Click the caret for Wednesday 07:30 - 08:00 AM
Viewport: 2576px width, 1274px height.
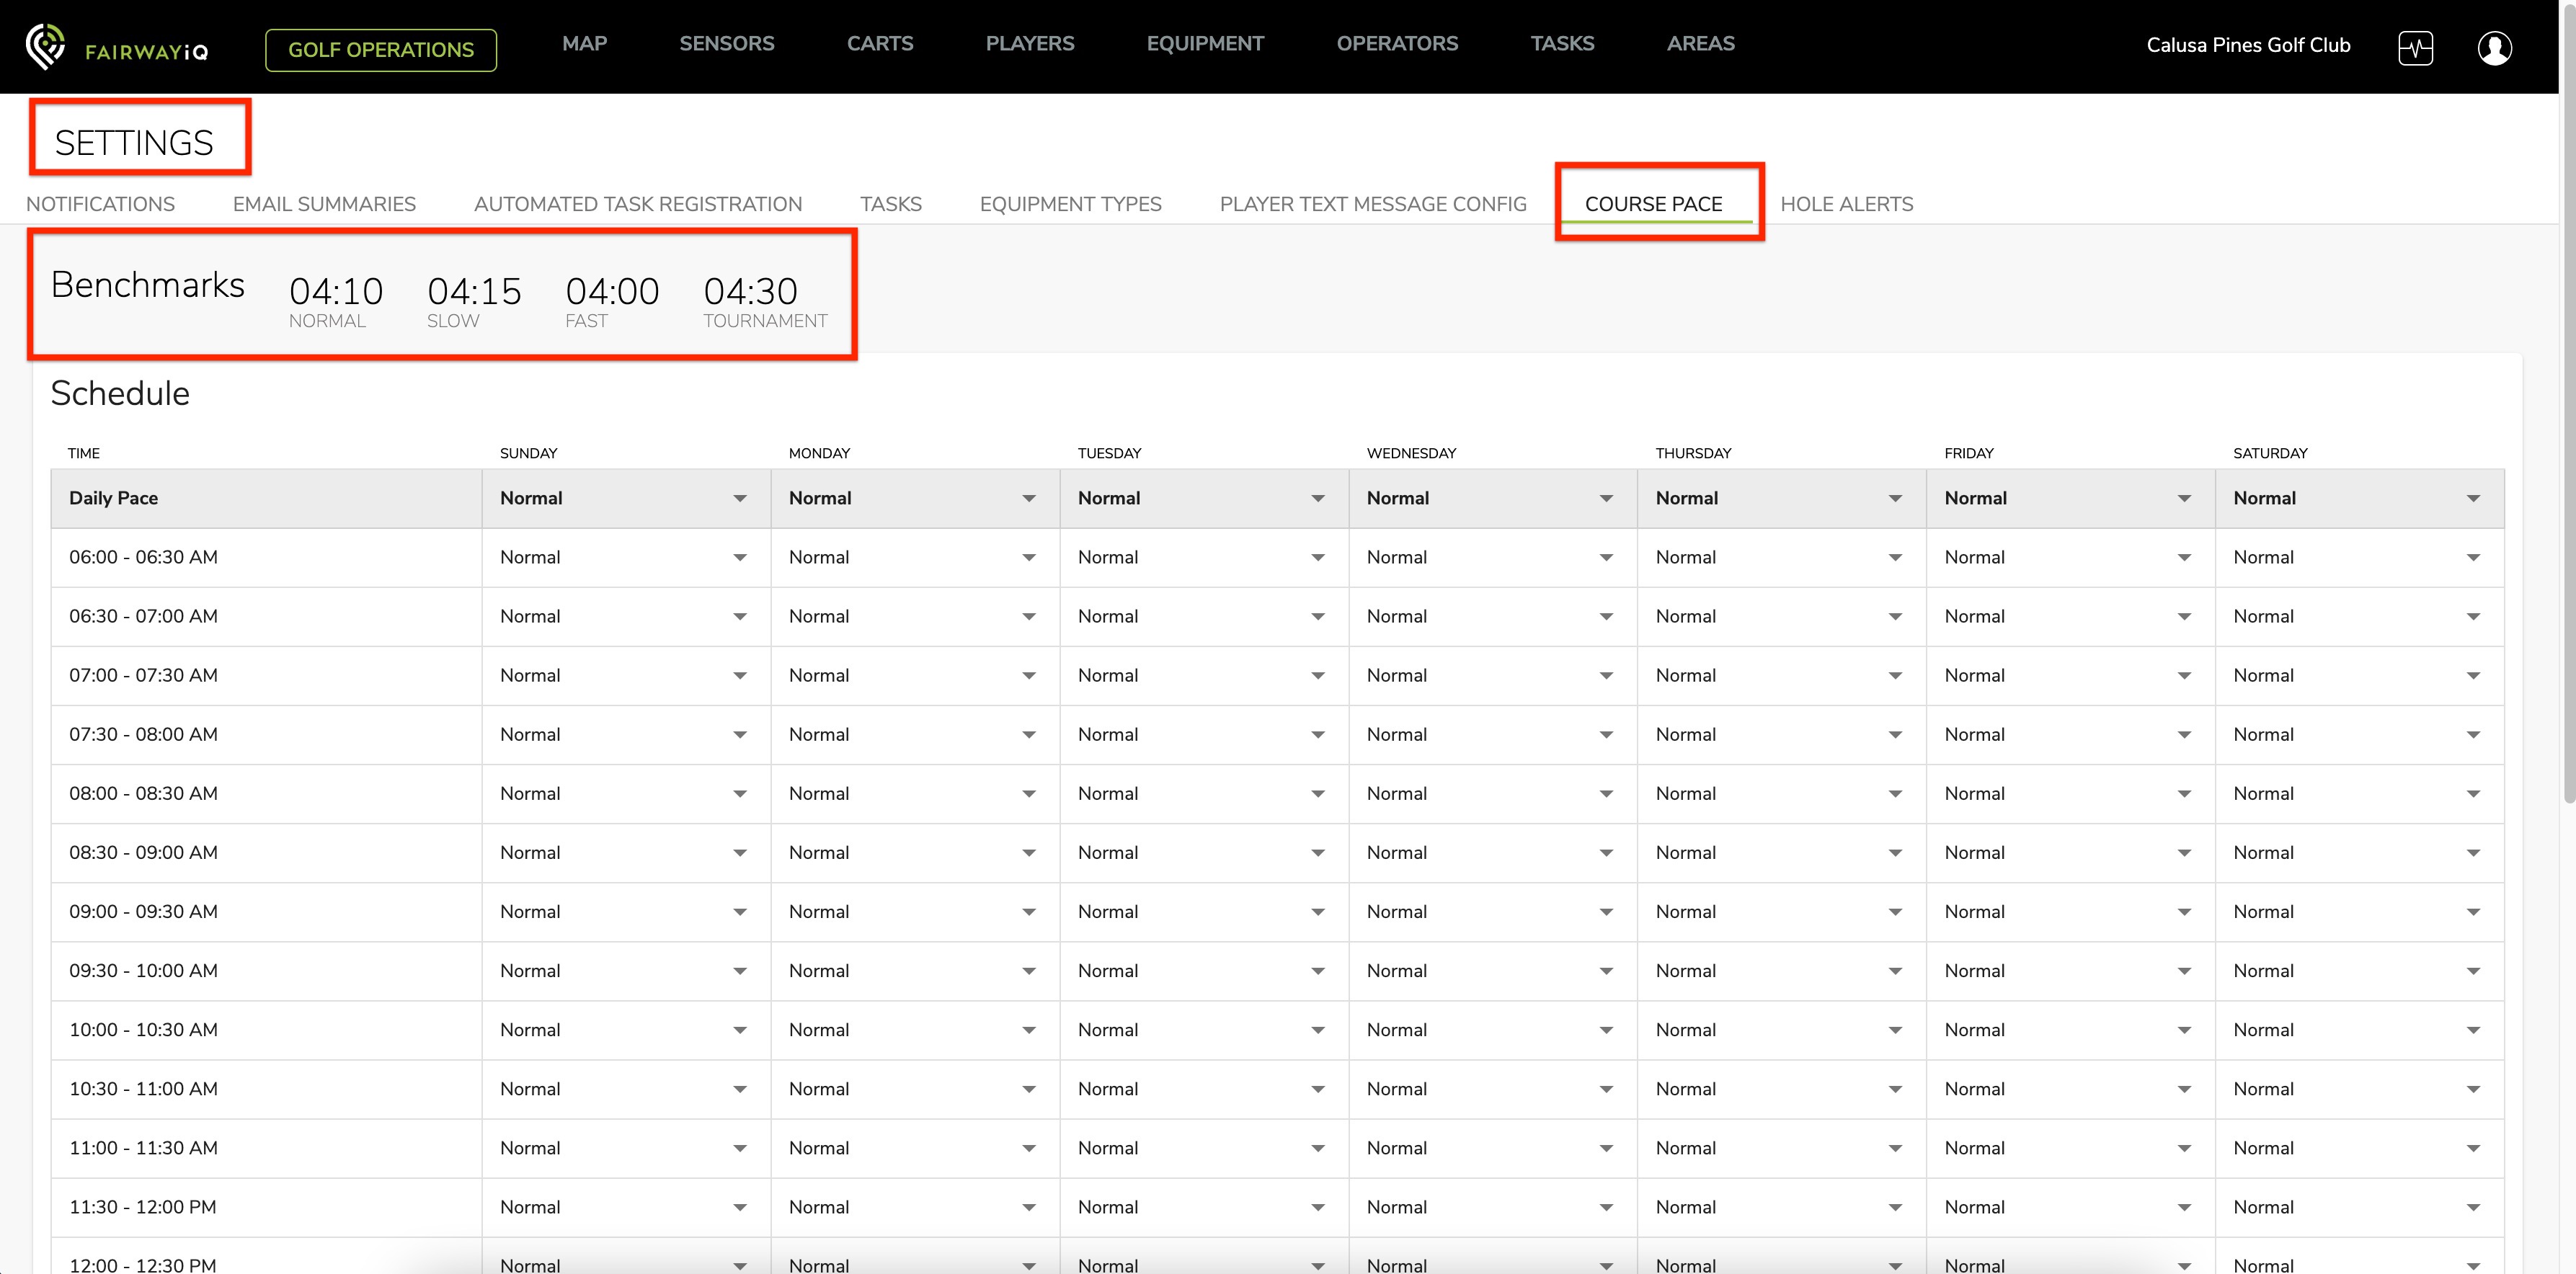[1606, 734]
